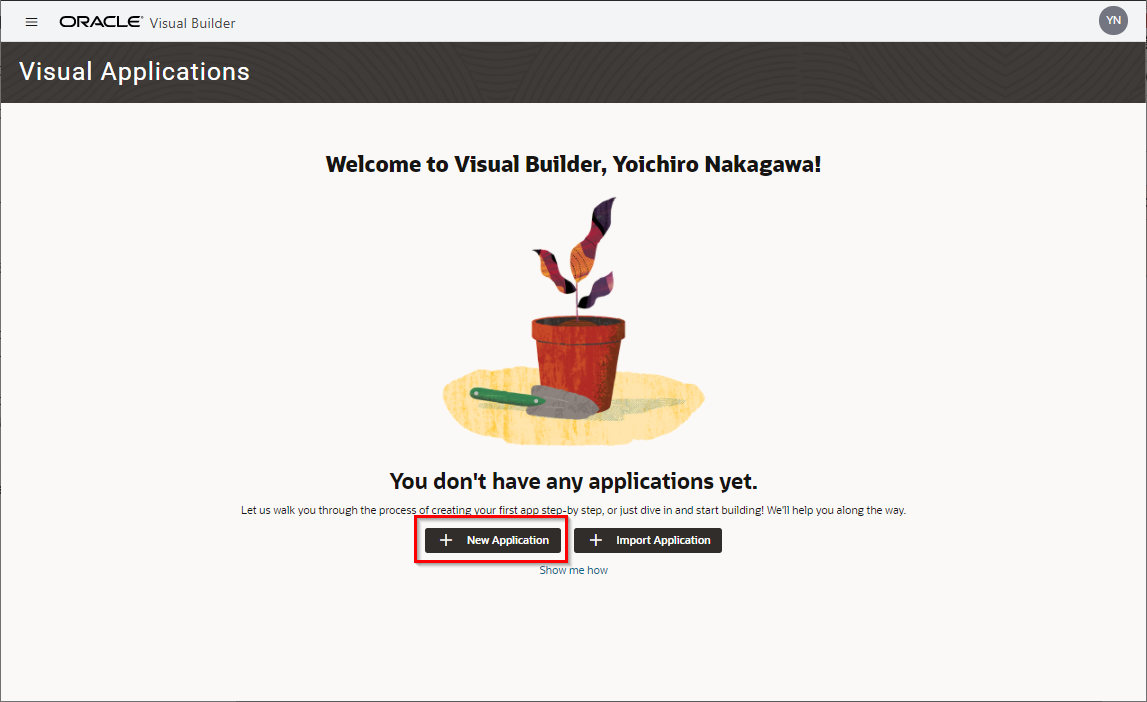Click the empty white top navigation bar
This screenshot has width=1147, height=702.
pyautogui.click(x=650, y=21)
